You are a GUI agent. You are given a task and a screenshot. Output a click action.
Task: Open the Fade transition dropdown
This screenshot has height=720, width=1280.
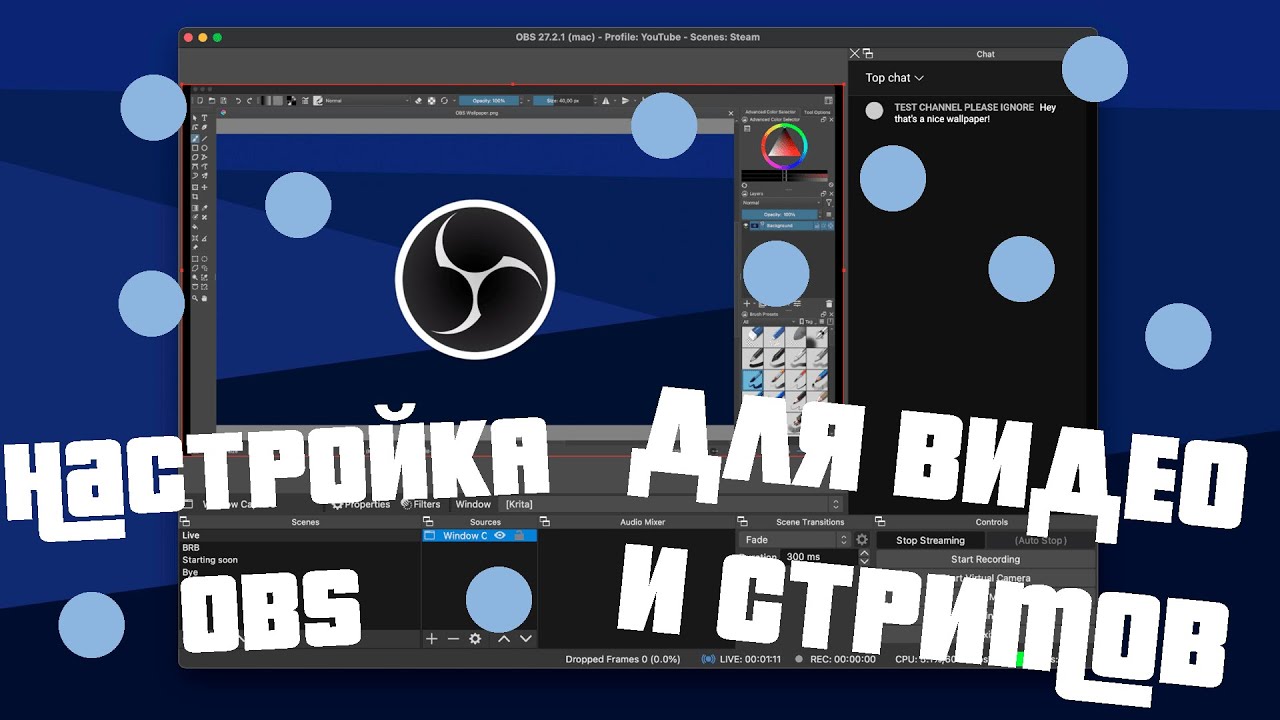[x=795, y=540]
